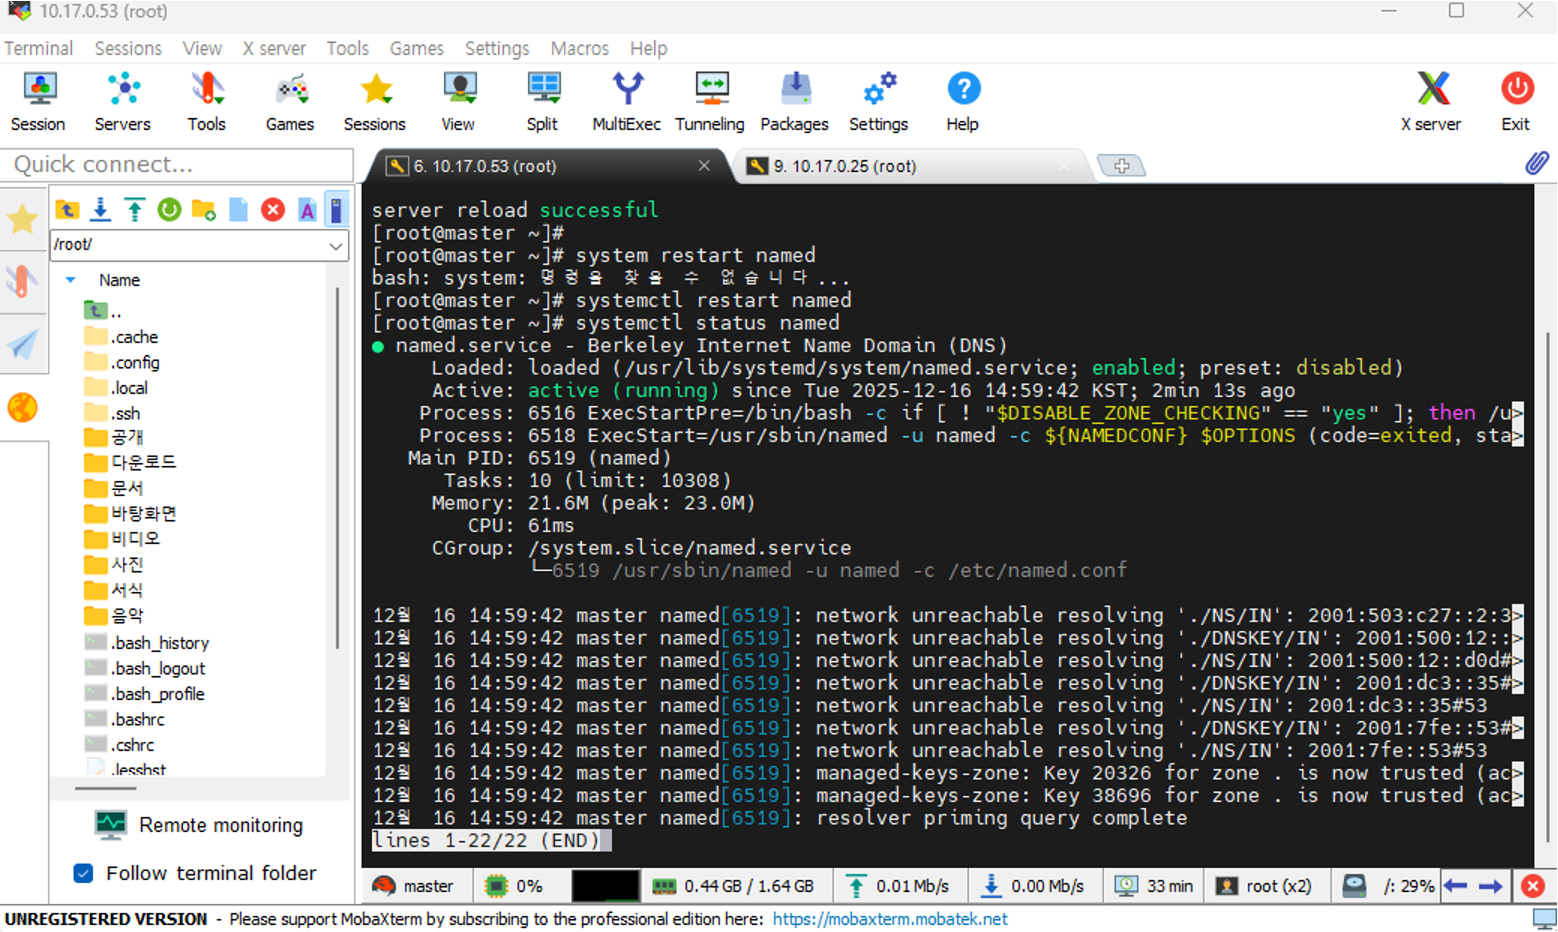Open the favorites star sidebar tab

[x=22, y=219]
